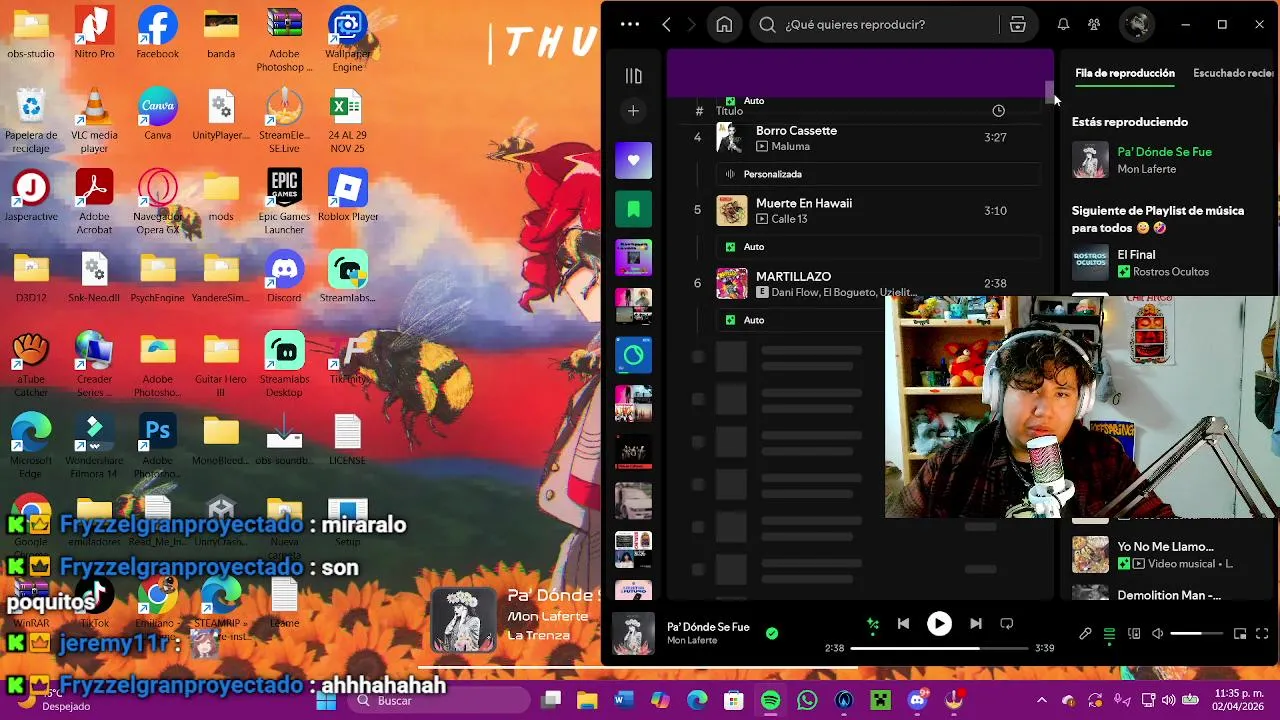Screen dimensions: 1280x720
Task: Open Spotify's three-dot menu
Action: pyautogui.click(x=629, y=24)
